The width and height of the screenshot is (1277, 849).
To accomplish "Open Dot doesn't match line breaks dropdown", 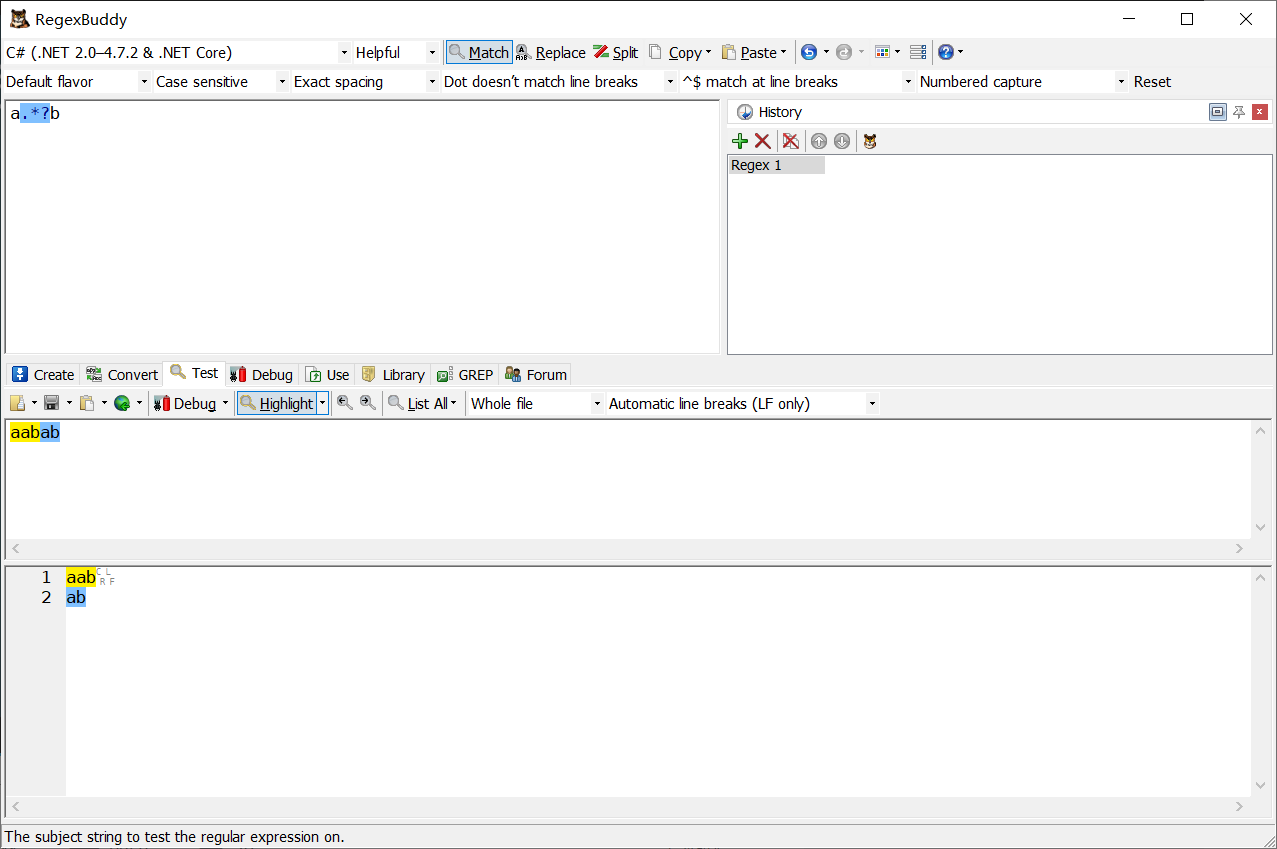I will point(670,82).
